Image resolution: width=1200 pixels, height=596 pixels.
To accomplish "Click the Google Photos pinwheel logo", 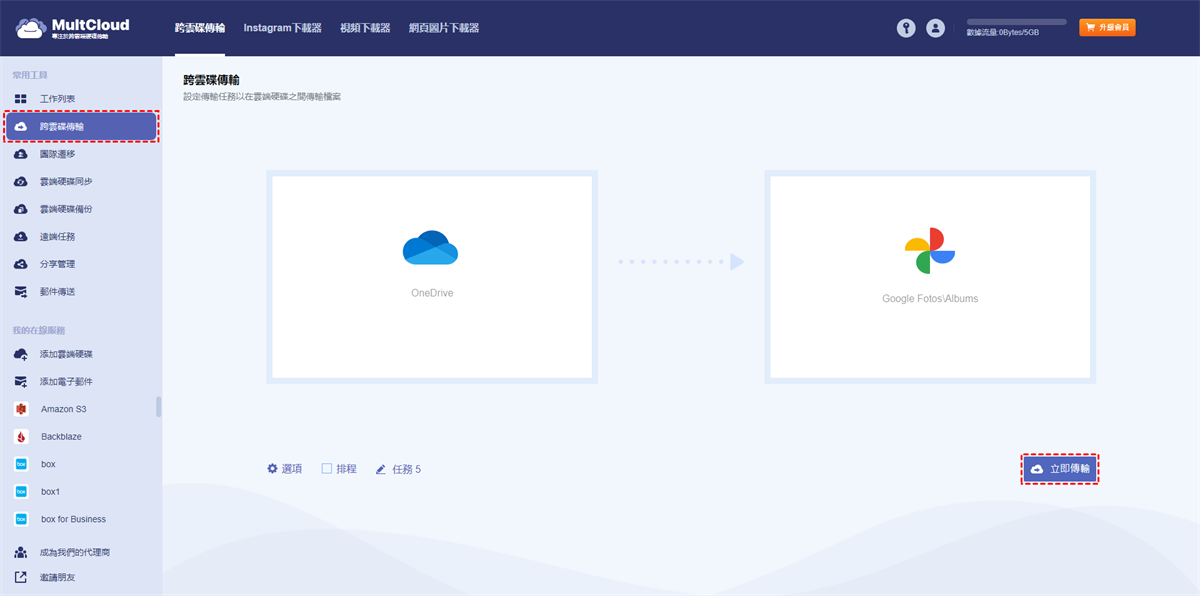I will coord(930,251).
